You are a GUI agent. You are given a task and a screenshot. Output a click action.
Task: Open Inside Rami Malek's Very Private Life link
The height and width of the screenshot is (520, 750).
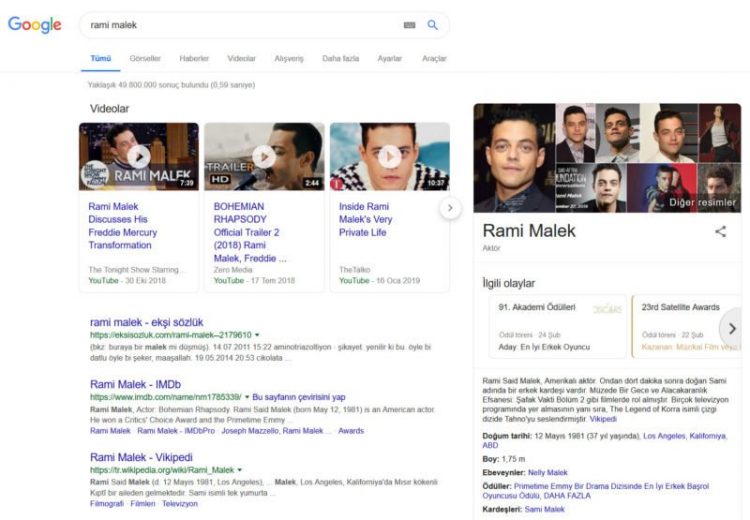coord(365,220)
